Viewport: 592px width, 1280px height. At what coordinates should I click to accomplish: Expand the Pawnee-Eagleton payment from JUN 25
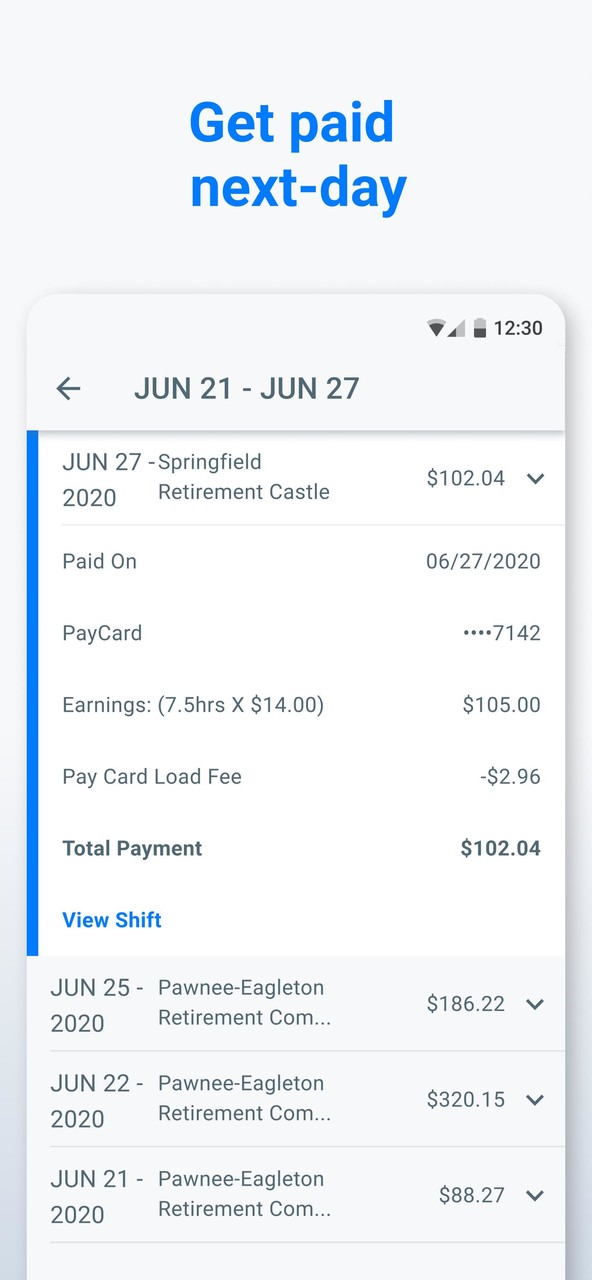535,1004
